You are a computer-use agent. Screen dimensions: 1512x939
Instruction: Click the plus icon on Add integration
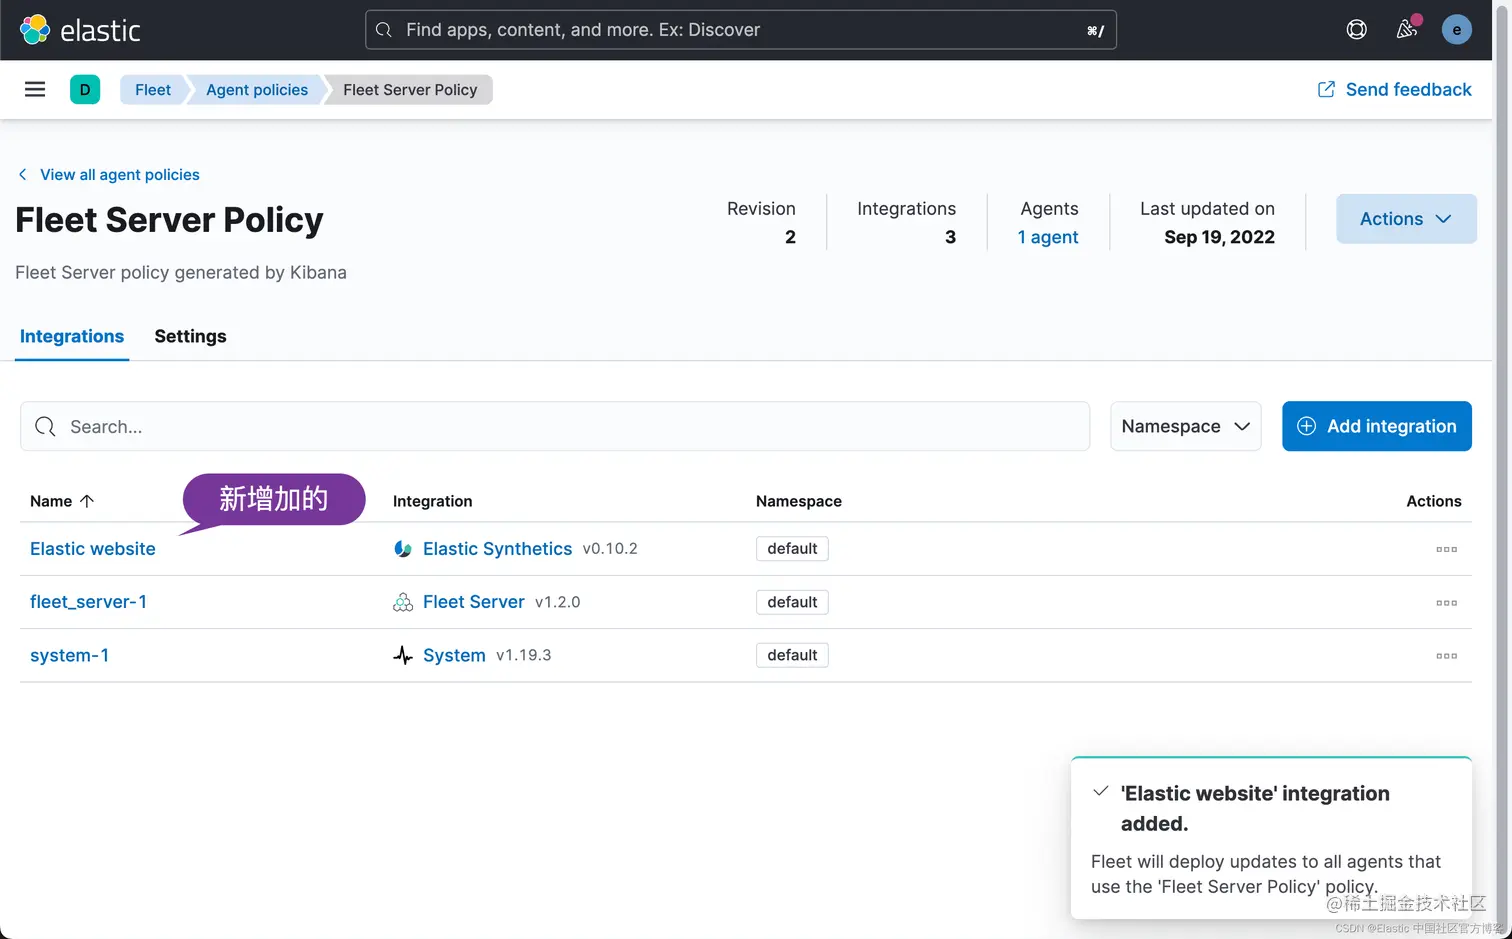coord(1307,426)
